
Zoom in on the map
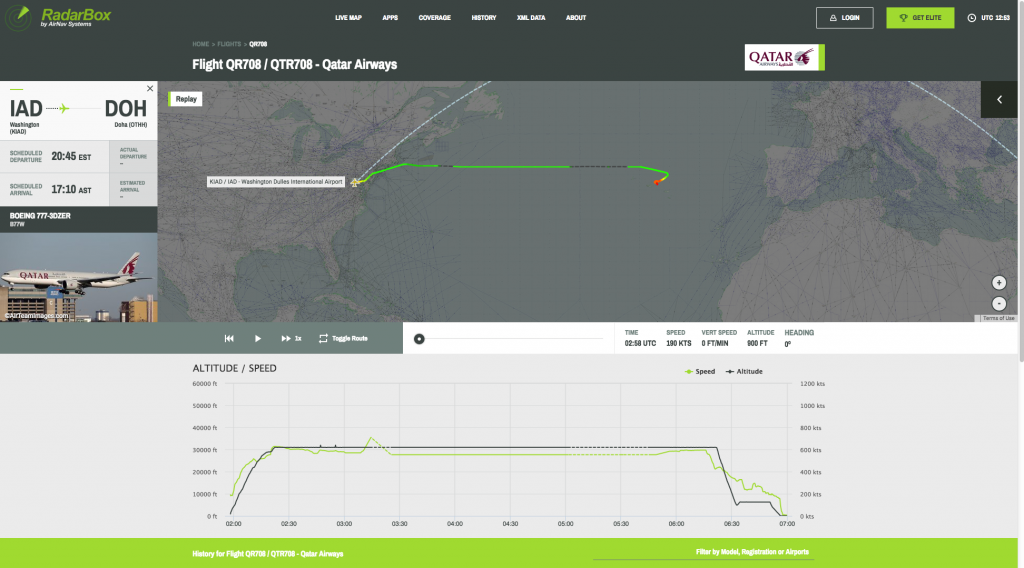(999, 283)
